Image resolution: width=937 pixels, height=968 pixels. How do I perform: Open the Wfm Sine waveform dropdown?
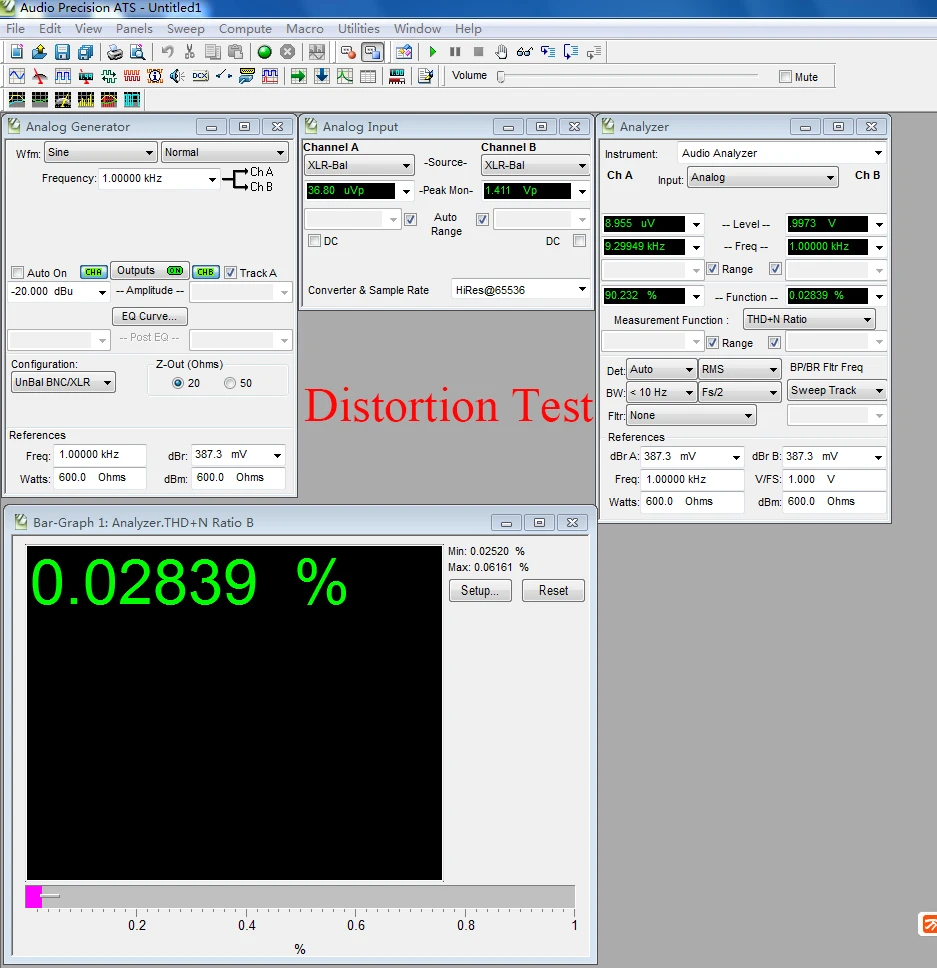[x=100, y=153]
